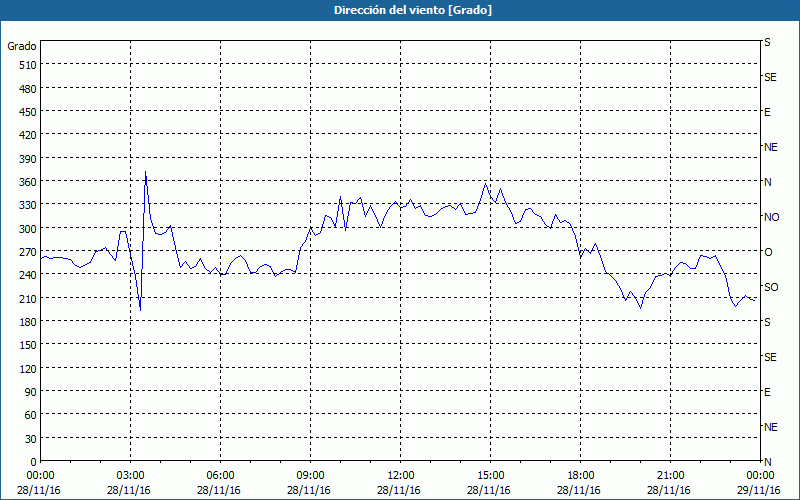Select the 21:00 time axis label
The width and height of the screenshot is (800, 500).
pyautogui.click(x=670, y=476)
